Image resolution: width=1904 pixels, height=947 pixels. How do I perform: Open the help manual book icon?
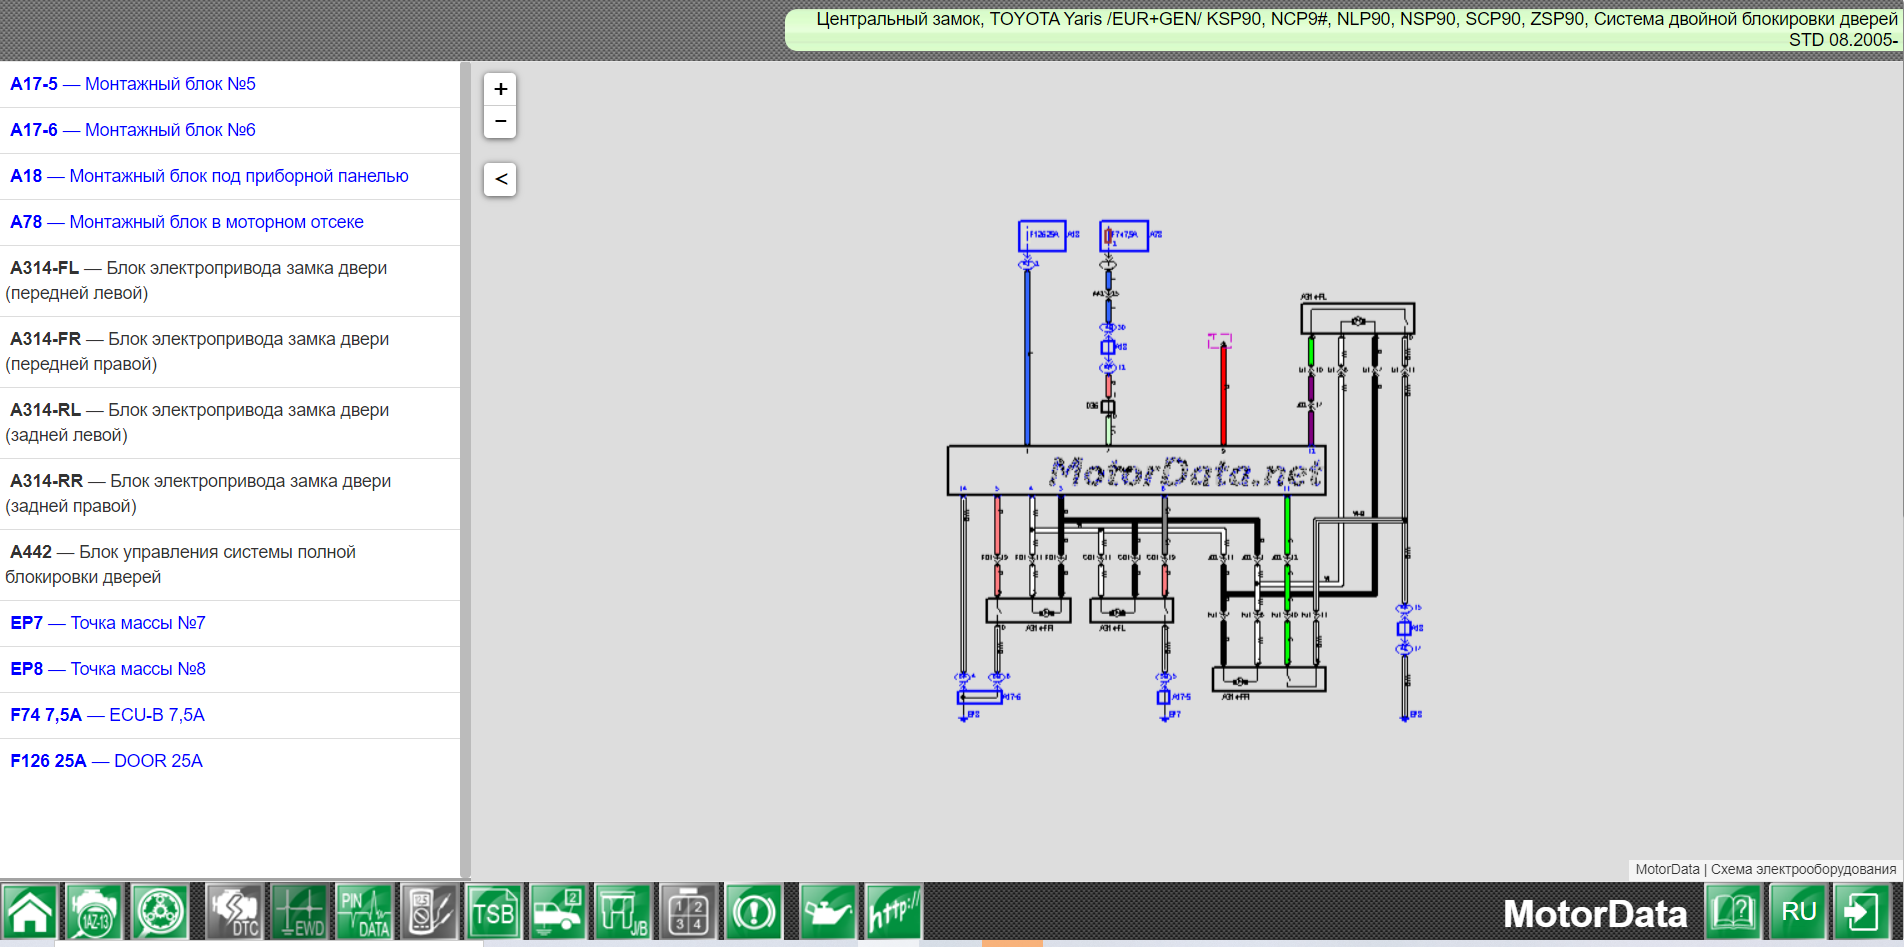tap(1733, 912)
